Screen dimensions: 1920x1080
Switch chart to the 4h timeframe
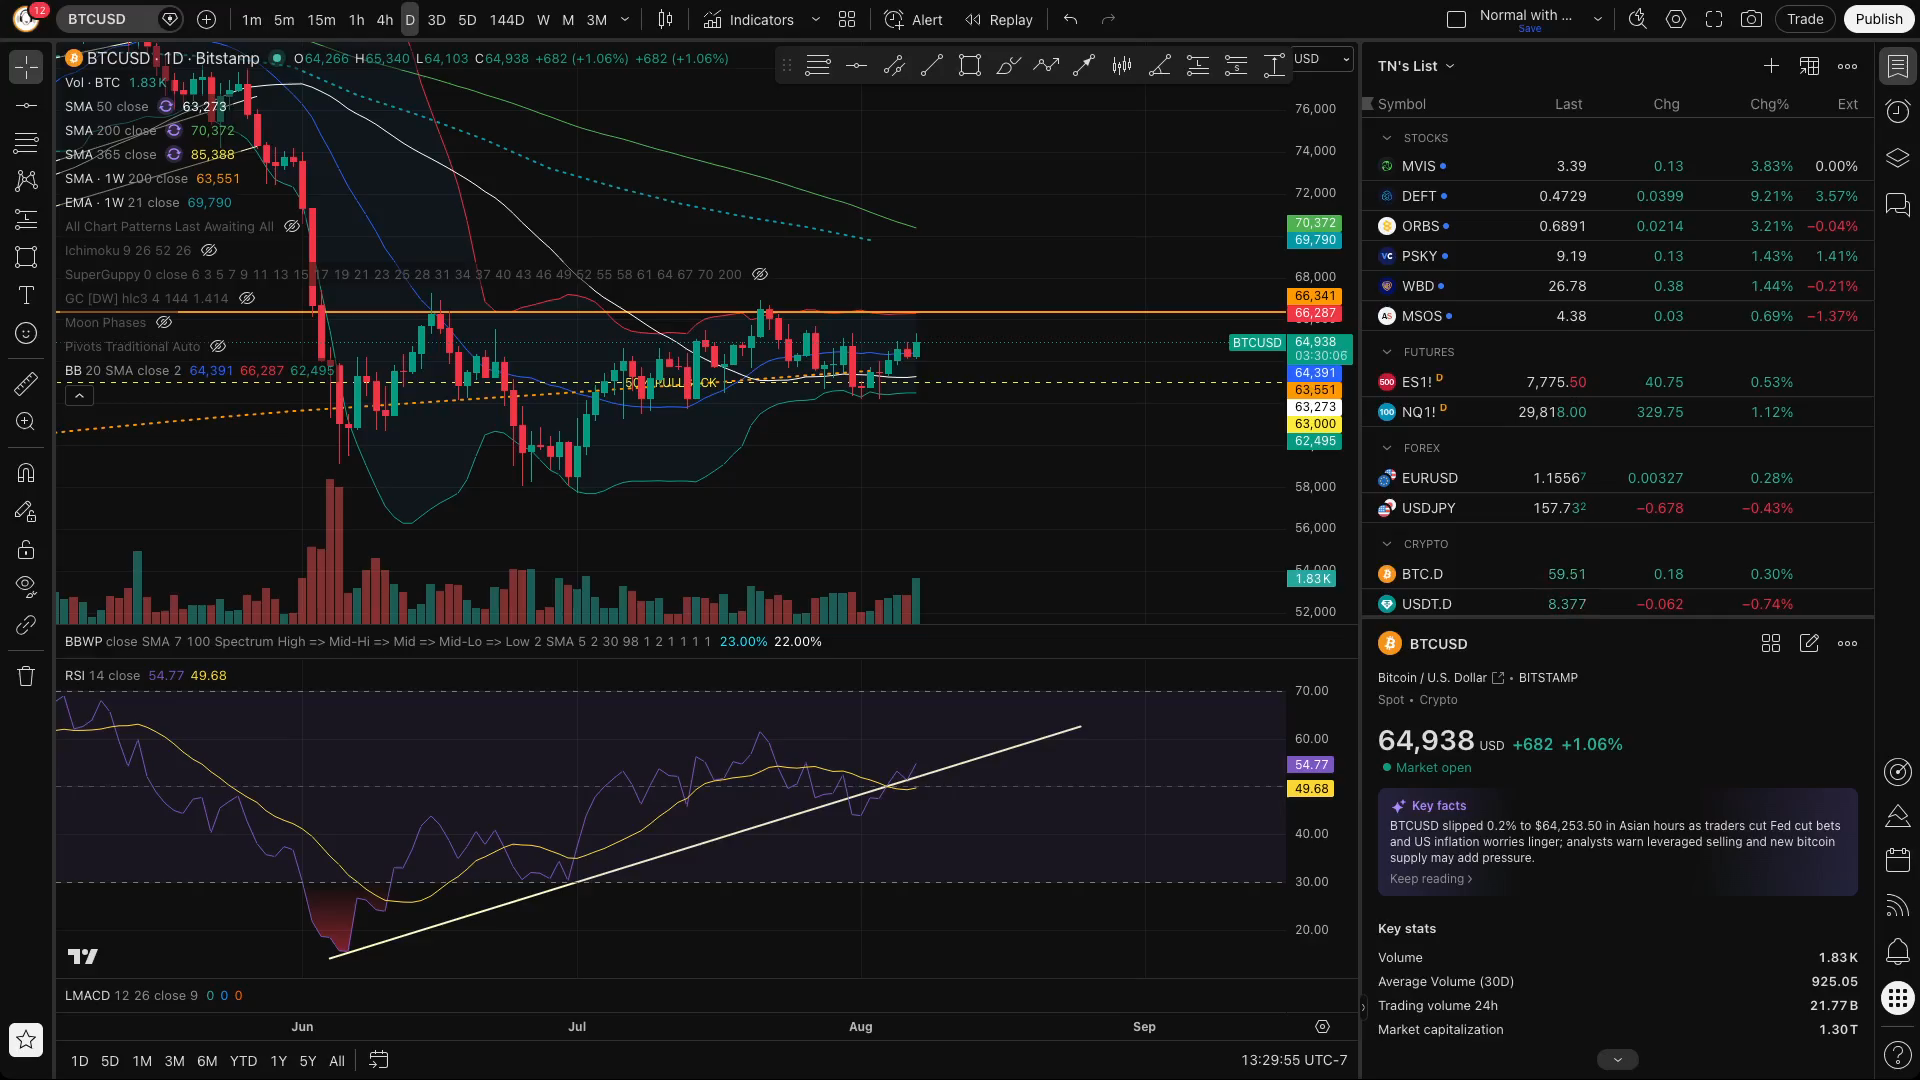point(384,19)
